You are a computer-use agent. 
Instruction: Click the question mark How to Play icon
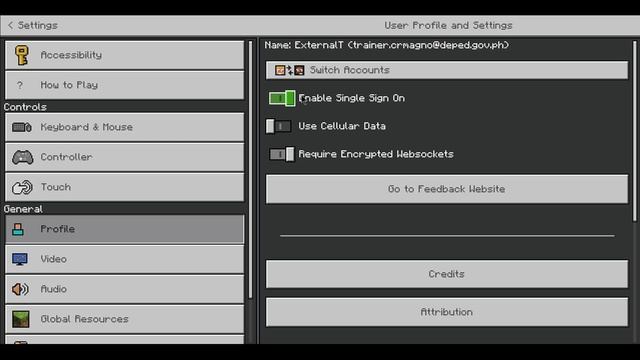20,85
